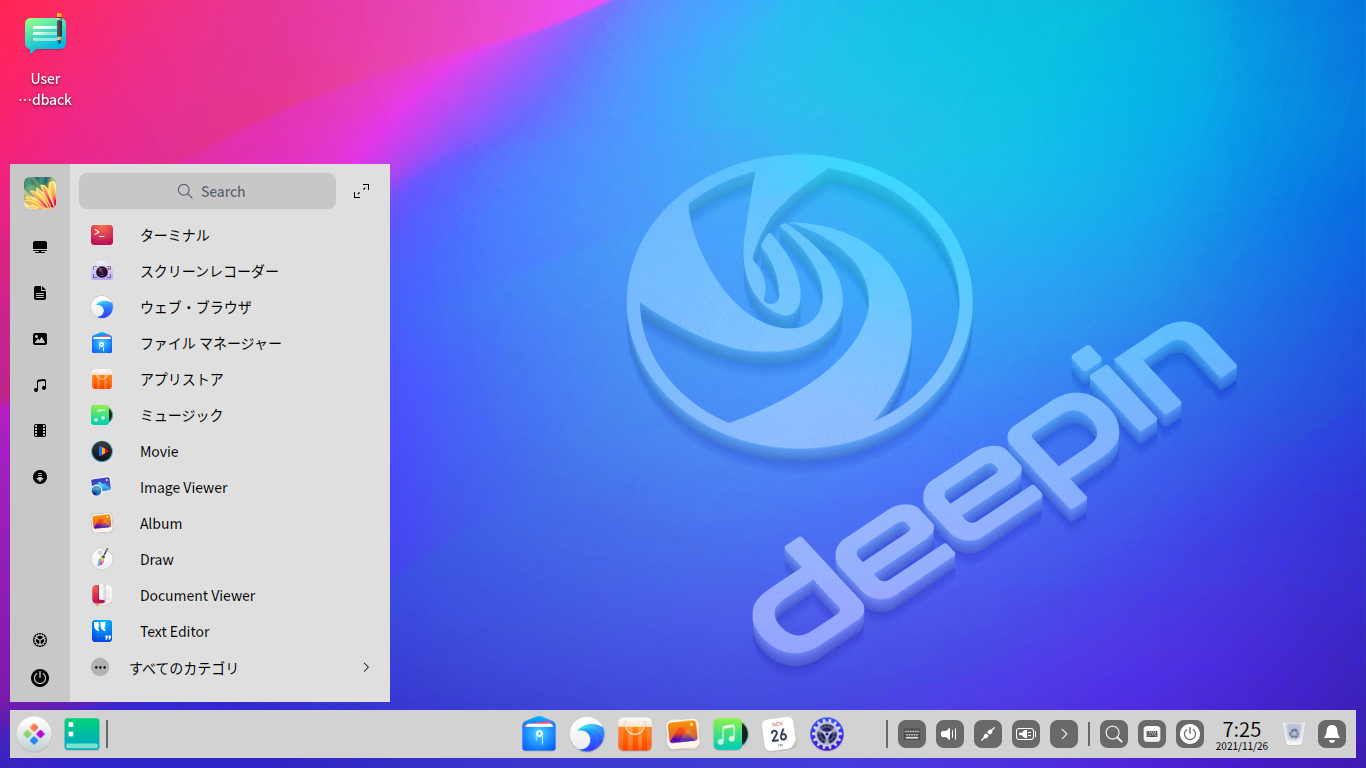This screenshot has width=1366, height=768.
Task: Open Album from the dock
Action: (x=683, y=734)
